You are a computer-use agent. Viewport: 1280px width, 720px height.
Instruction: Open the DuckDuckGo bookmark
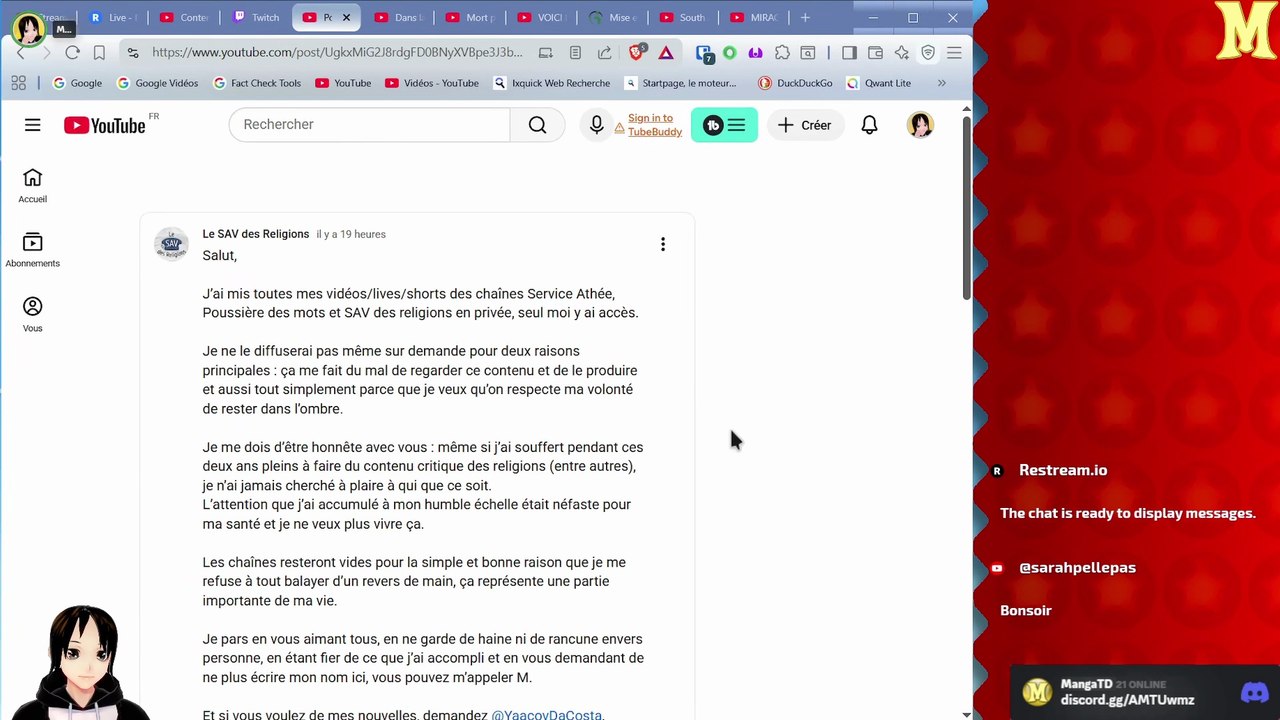tap(795, 83)
